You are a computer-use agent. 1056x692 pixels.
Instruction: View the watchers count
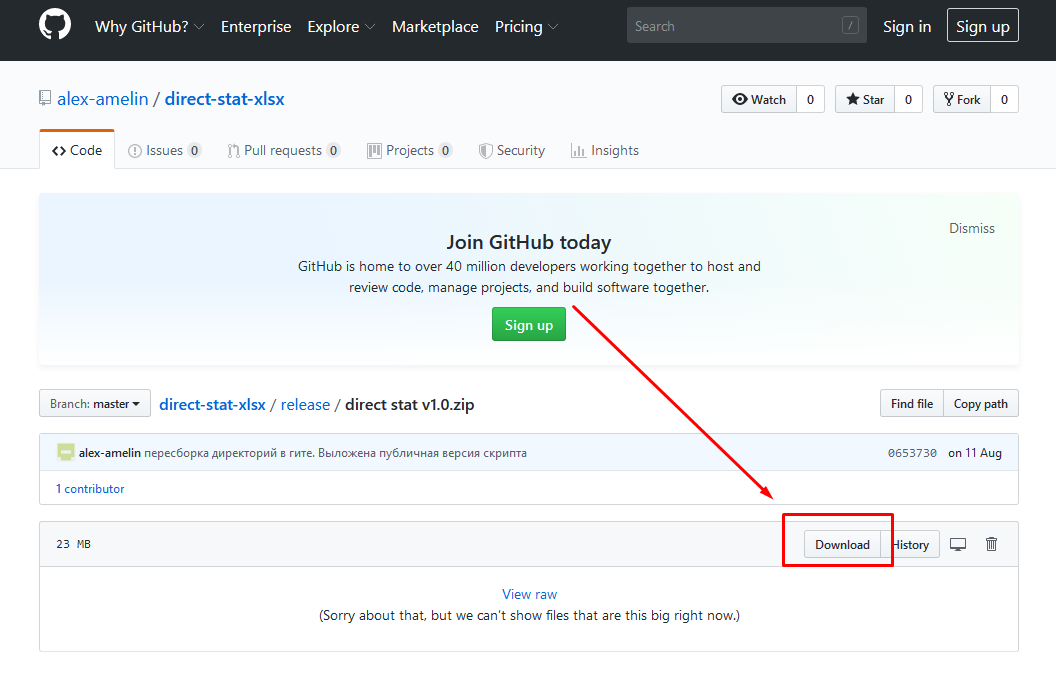tap(810, 100)
